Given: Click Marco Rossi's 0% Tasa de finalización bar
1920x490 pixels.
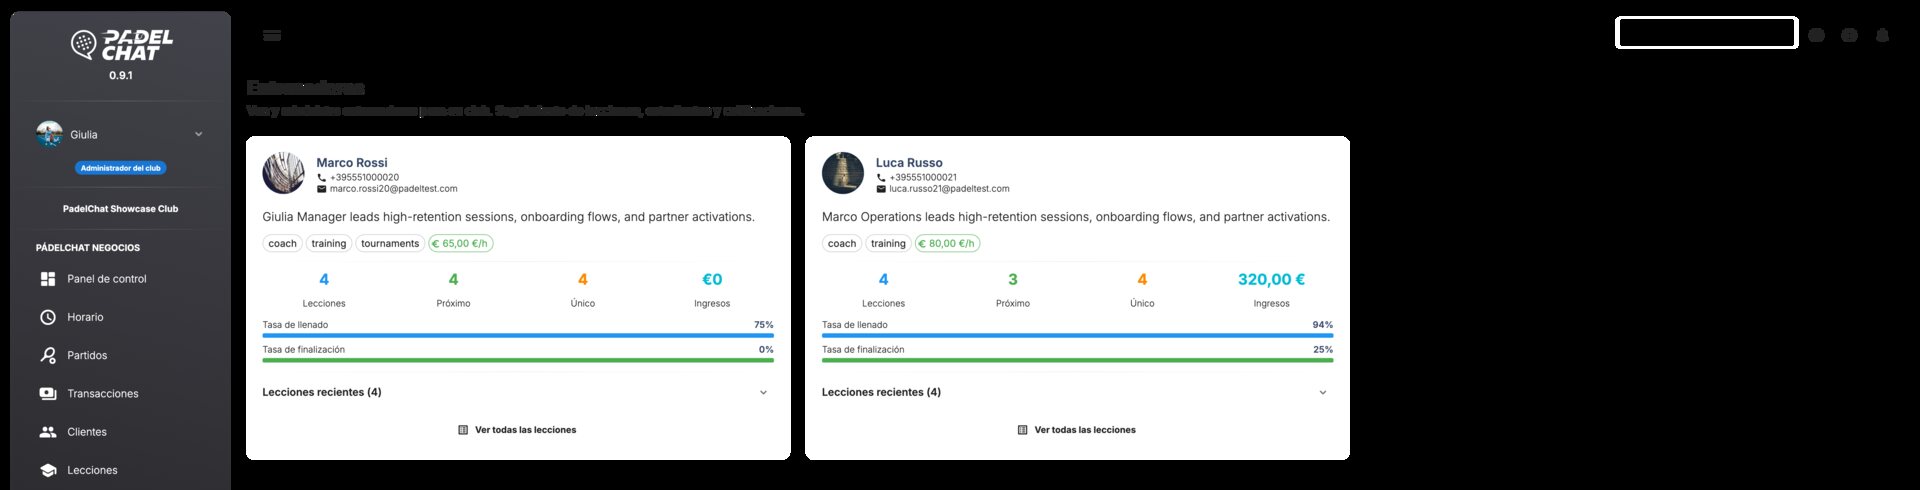Looking at the screenshot, I should click(518, 360).
